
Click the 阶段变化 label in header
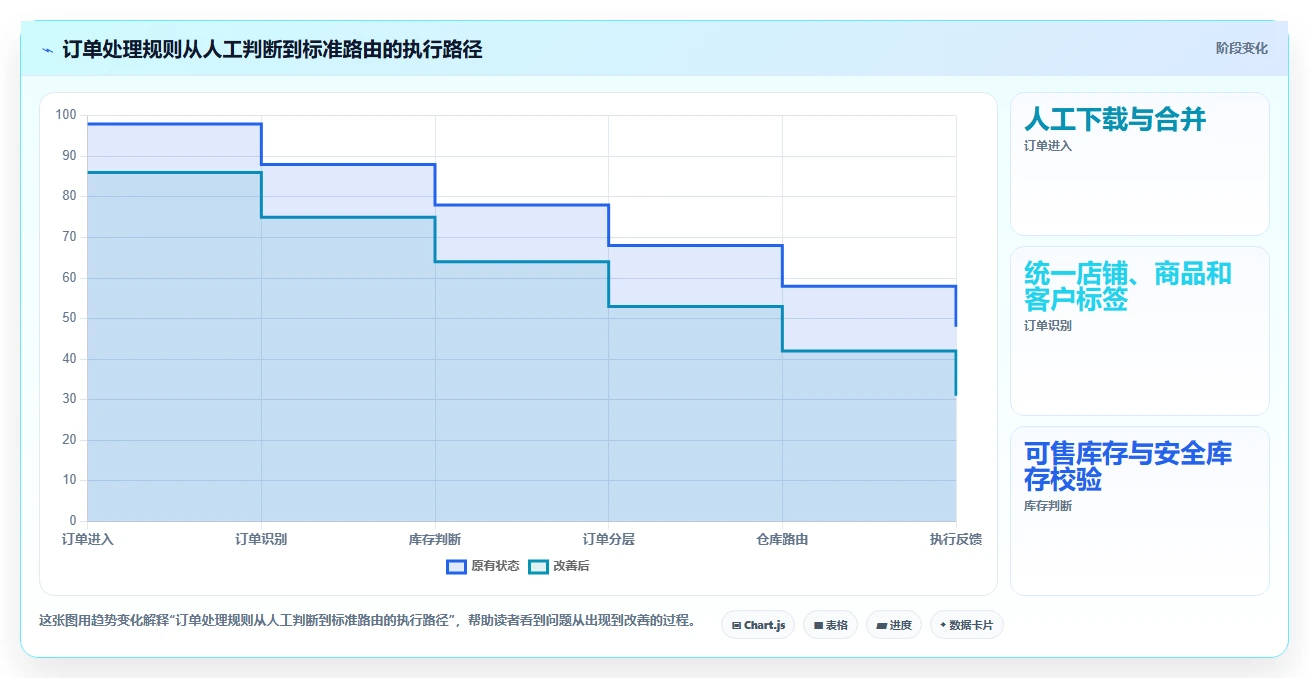tap(1241, 48)
